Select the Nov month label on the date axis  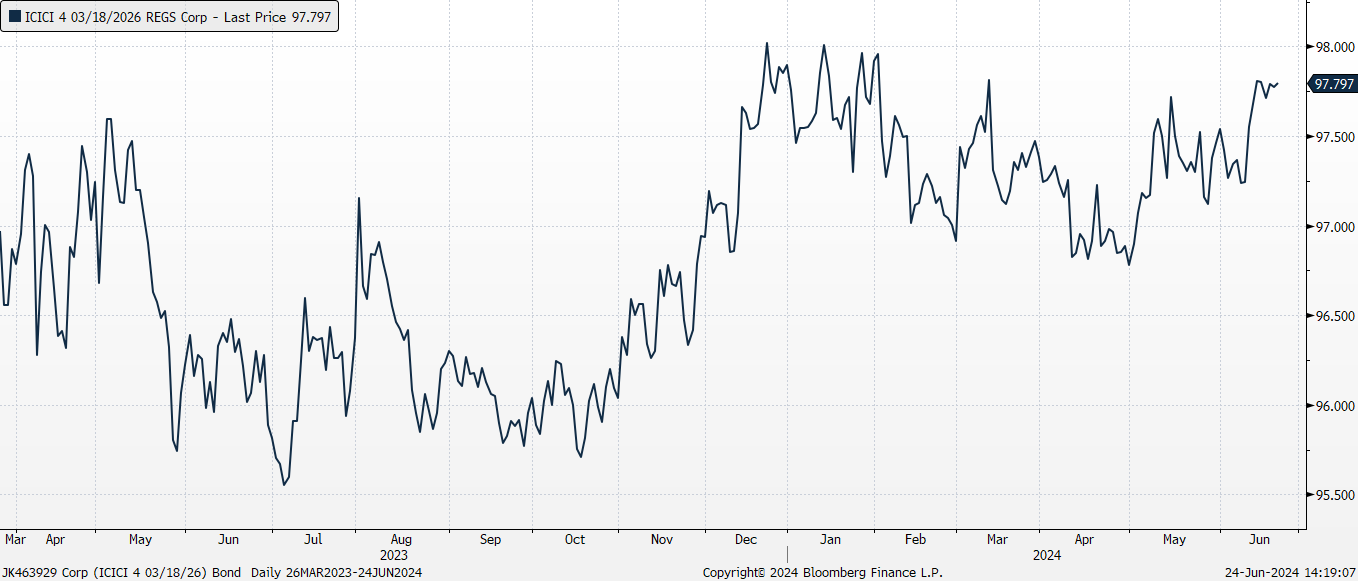[x=662, y=539]
